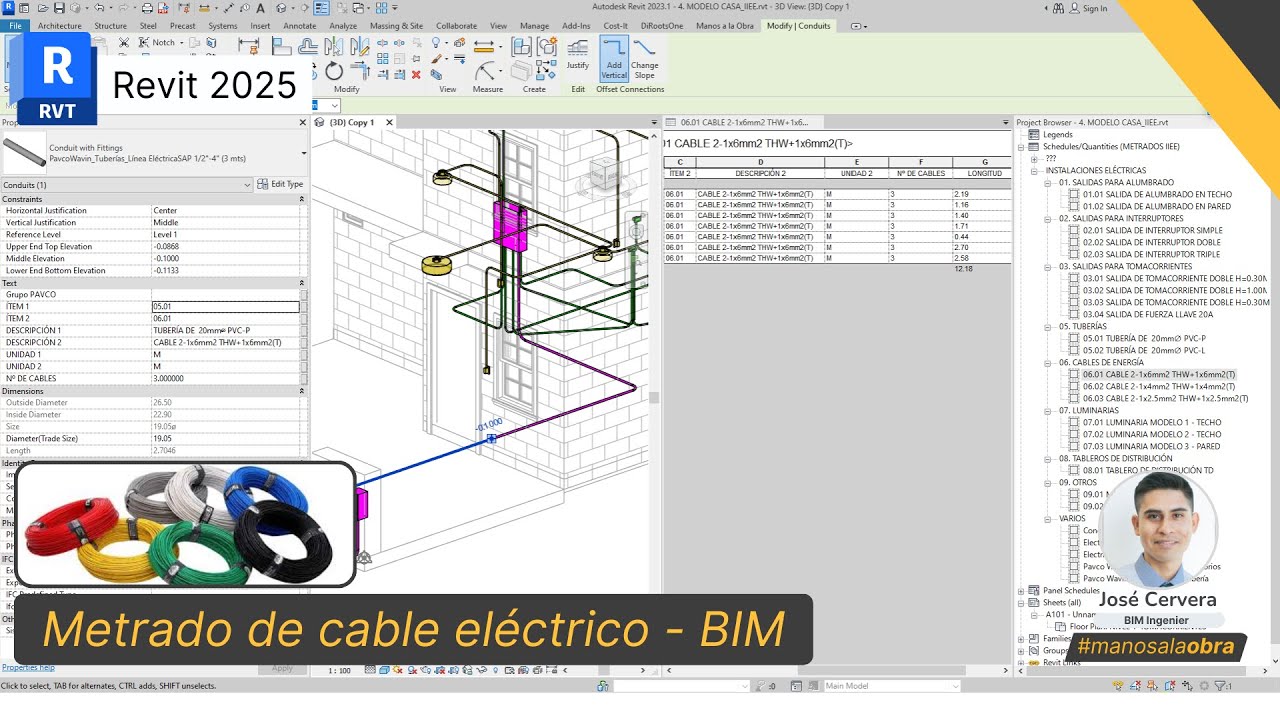Open the Annotate ribbon tab
The image size is (1280, 720).
(300, 25)
